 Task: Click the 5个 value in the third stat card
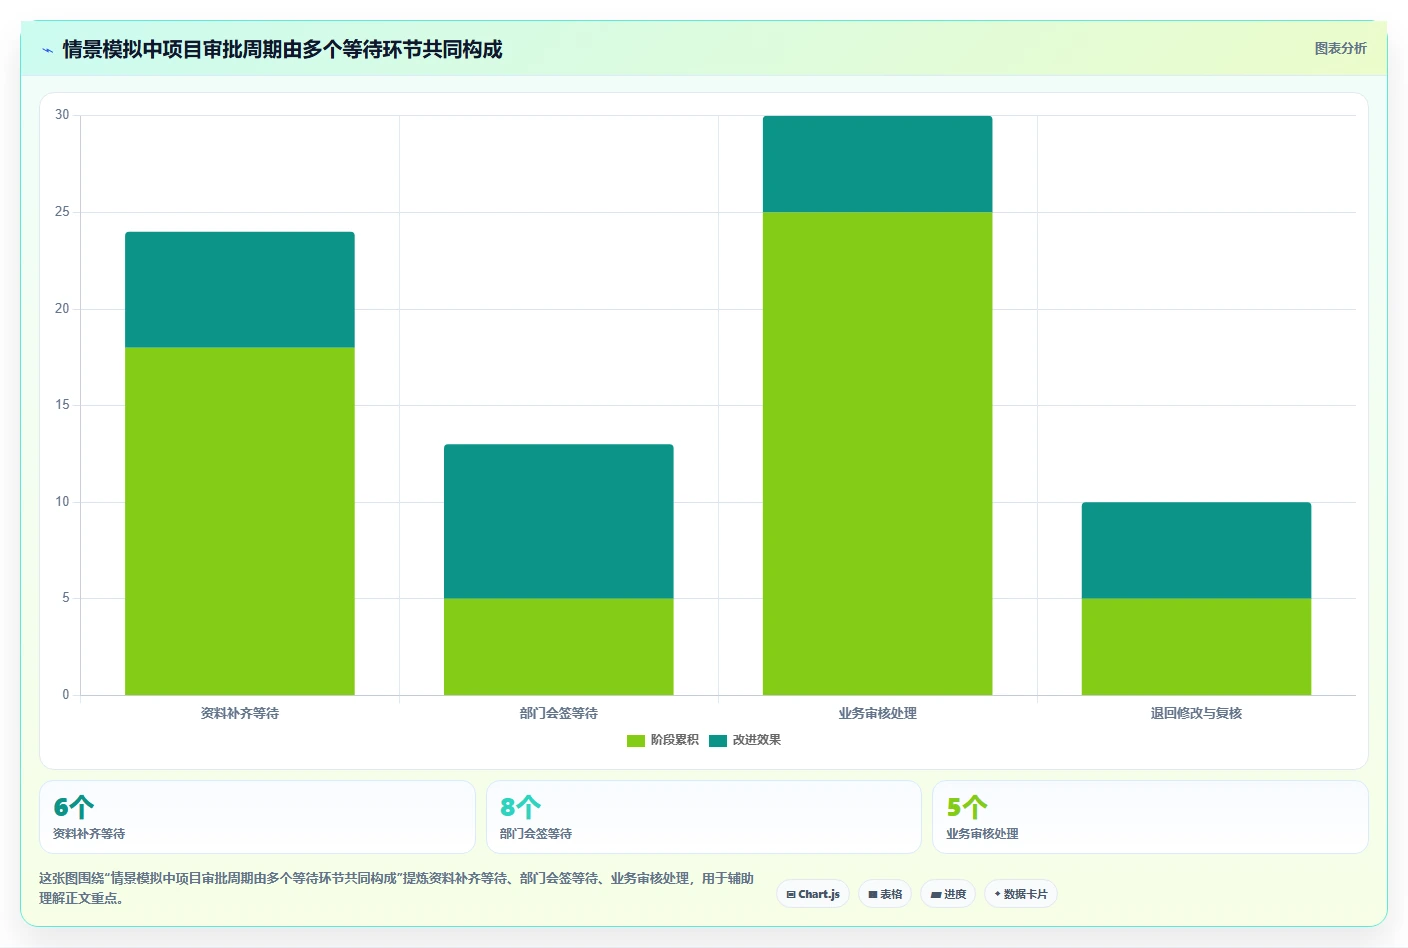[x=967, y=807]
